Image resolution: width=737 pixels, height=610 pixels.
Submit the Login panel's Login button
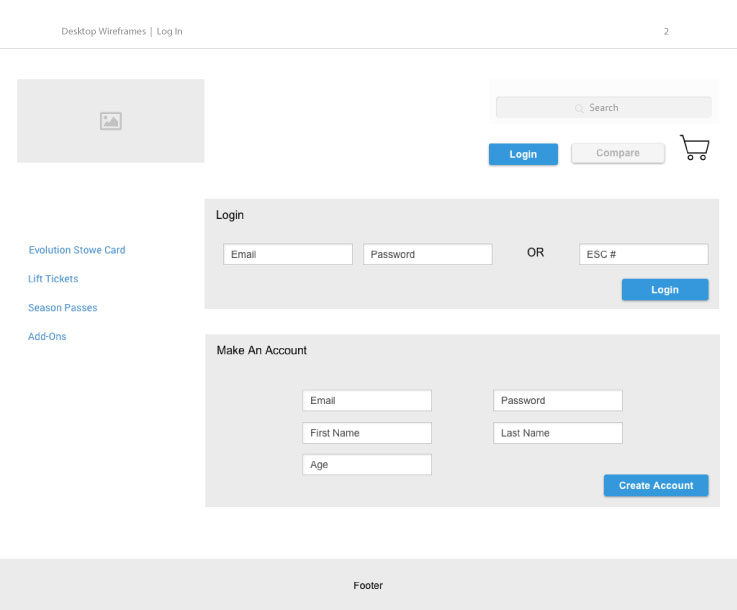665,290
